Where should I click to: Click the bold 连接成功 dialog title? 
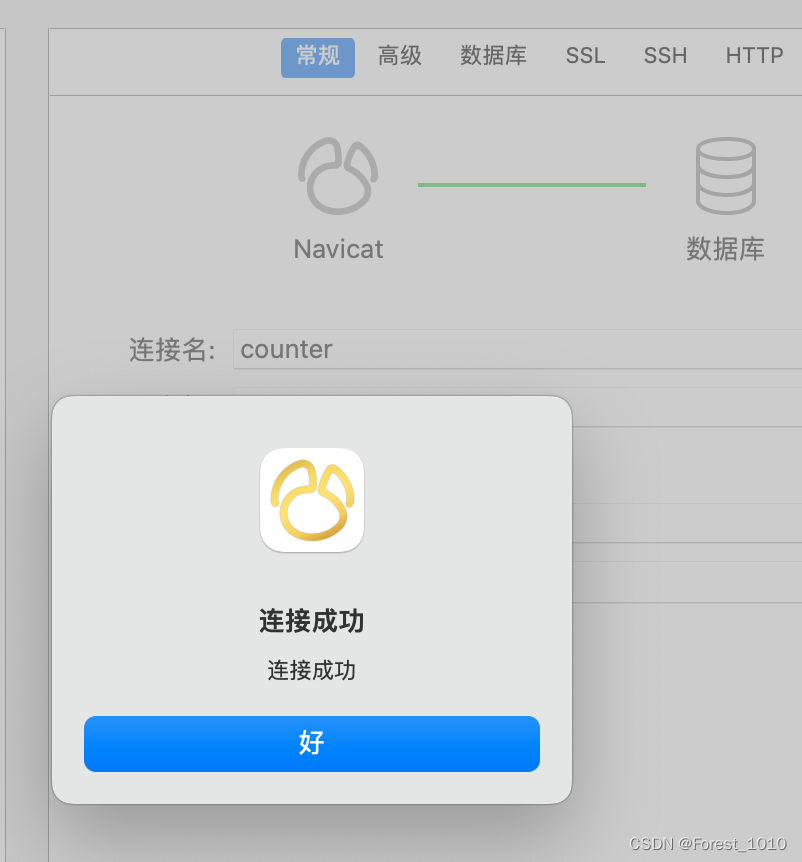click(x=312, y=621)
